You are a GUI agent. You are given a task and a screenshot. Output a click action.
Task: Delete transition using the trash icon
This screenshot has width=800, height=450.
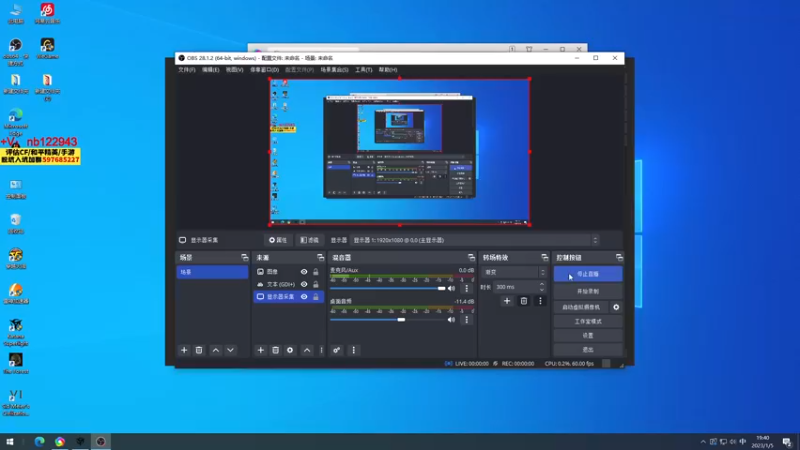coord(523,301)
